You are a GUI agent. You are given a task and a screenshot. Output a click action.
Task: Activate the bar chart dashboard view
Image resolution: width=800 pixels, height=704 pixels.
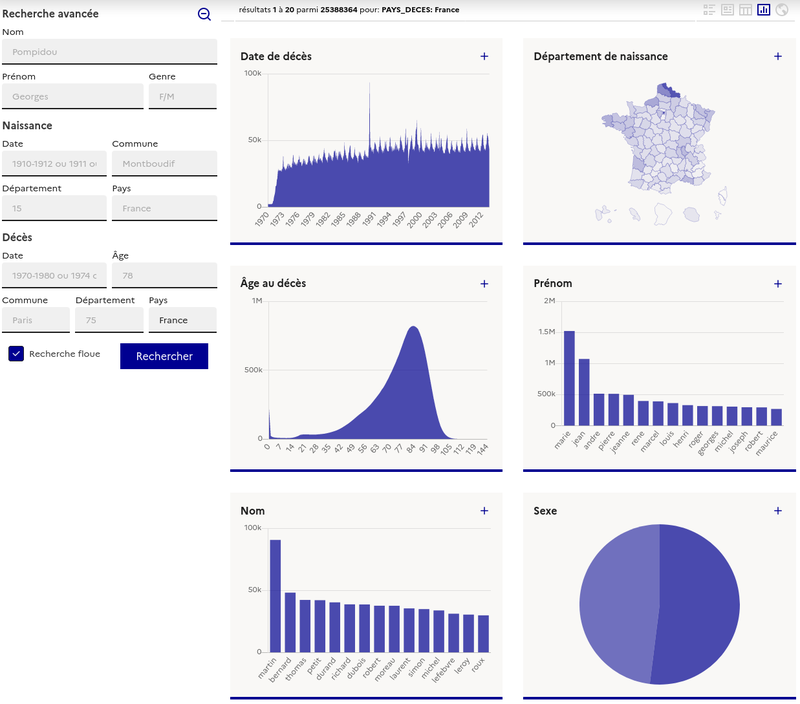click(x=763, y=9)
